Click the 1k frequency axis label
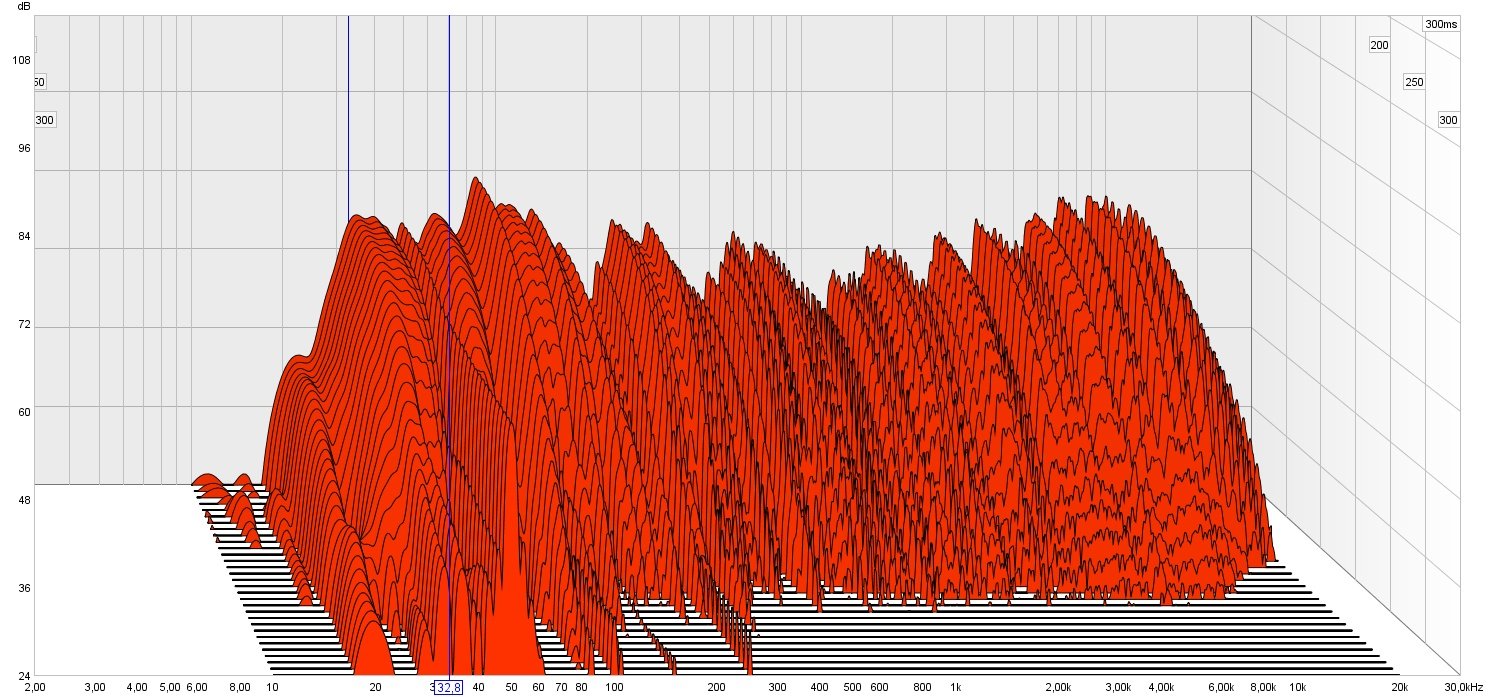This screenshot has height=697, width=1494. click(955, 688)
